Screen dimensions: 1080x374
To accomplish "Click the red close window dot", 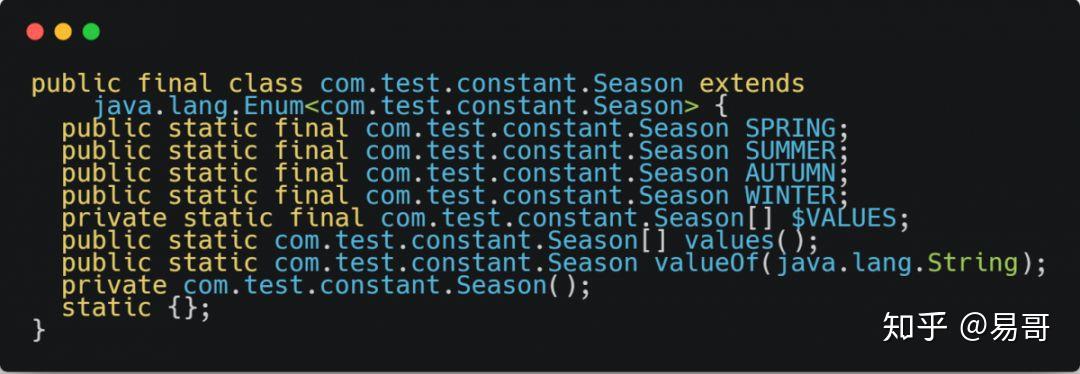I will [x=35, y=32].
